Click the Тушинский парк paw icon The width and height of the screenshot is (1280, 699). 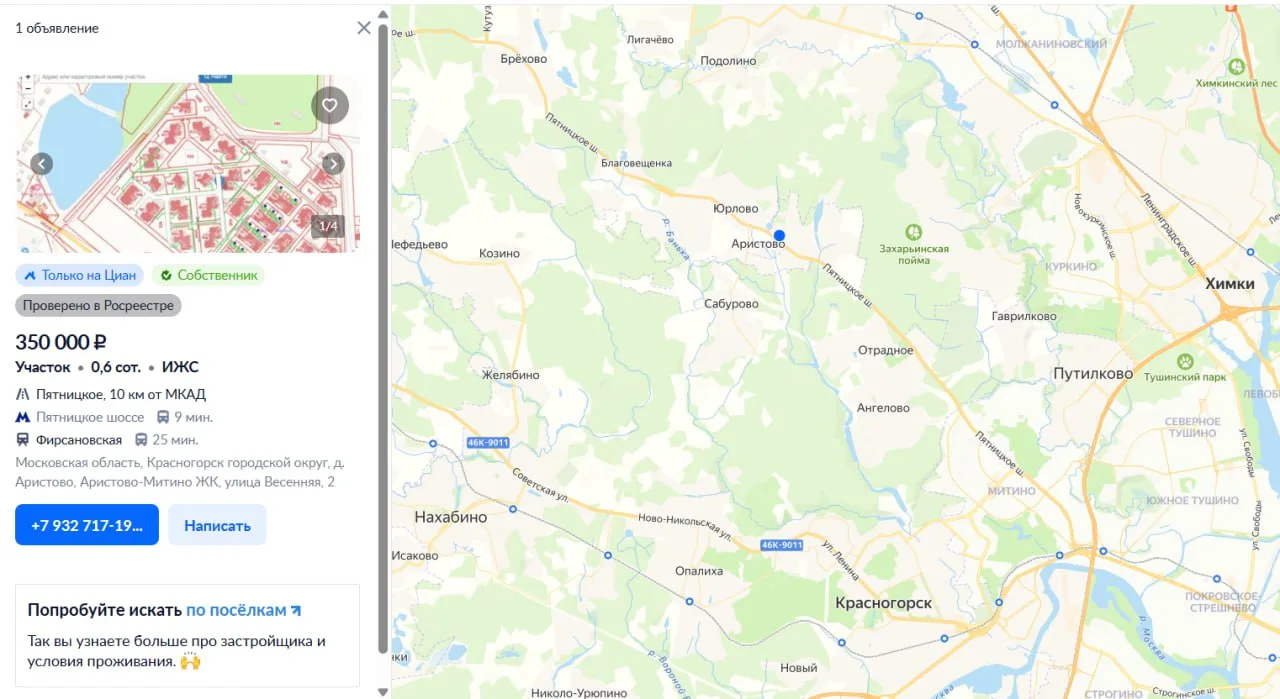(1186, 360)
